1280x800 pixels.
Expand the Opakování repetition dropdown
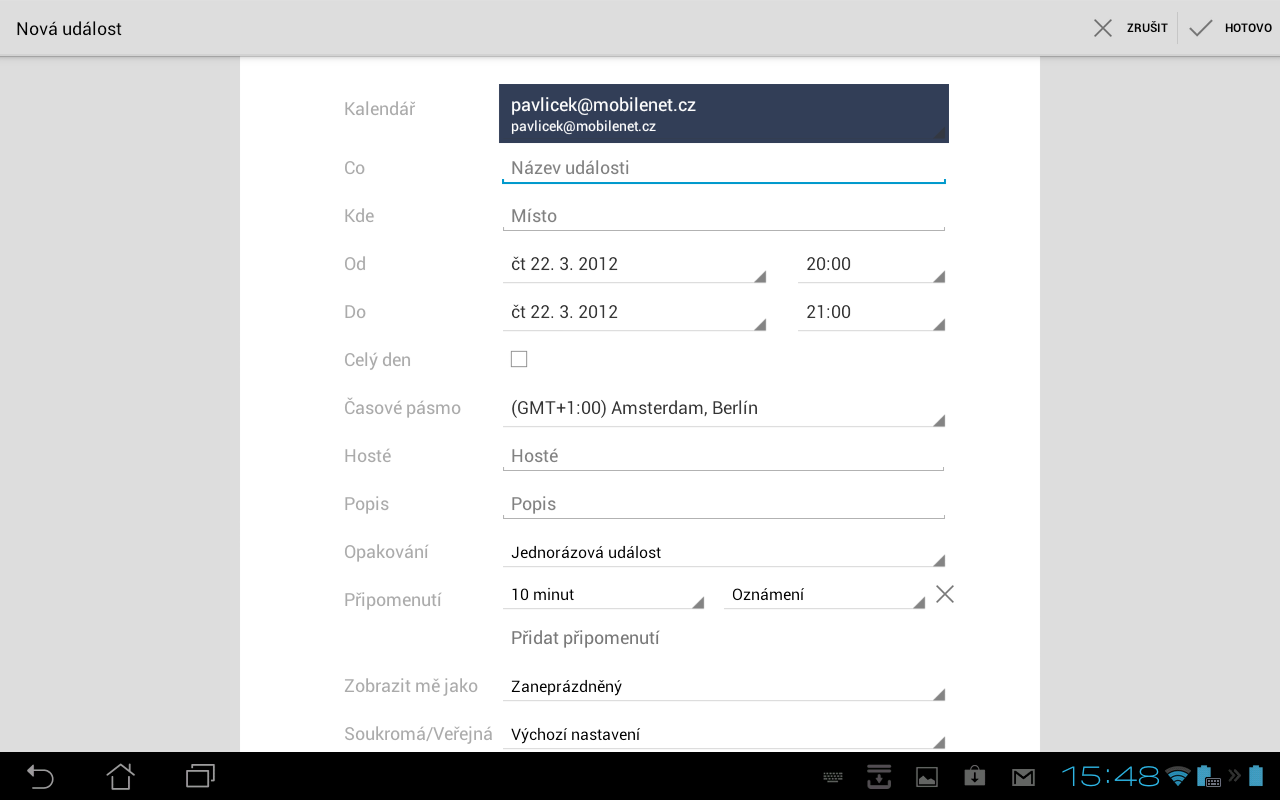coord(723,551)
